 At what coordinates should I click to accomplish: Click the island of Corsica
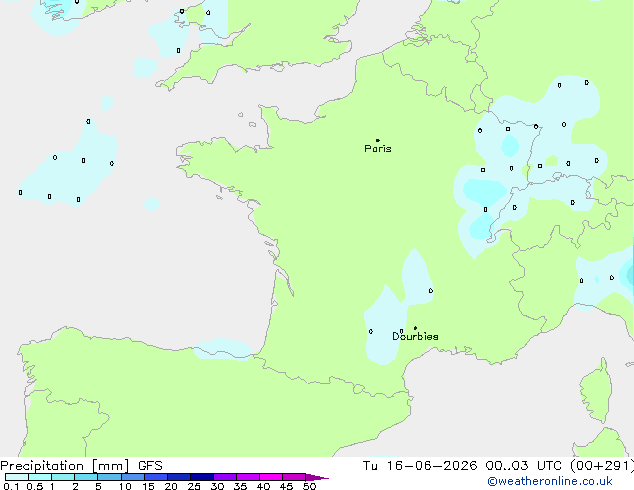click(x=597, y=390)
